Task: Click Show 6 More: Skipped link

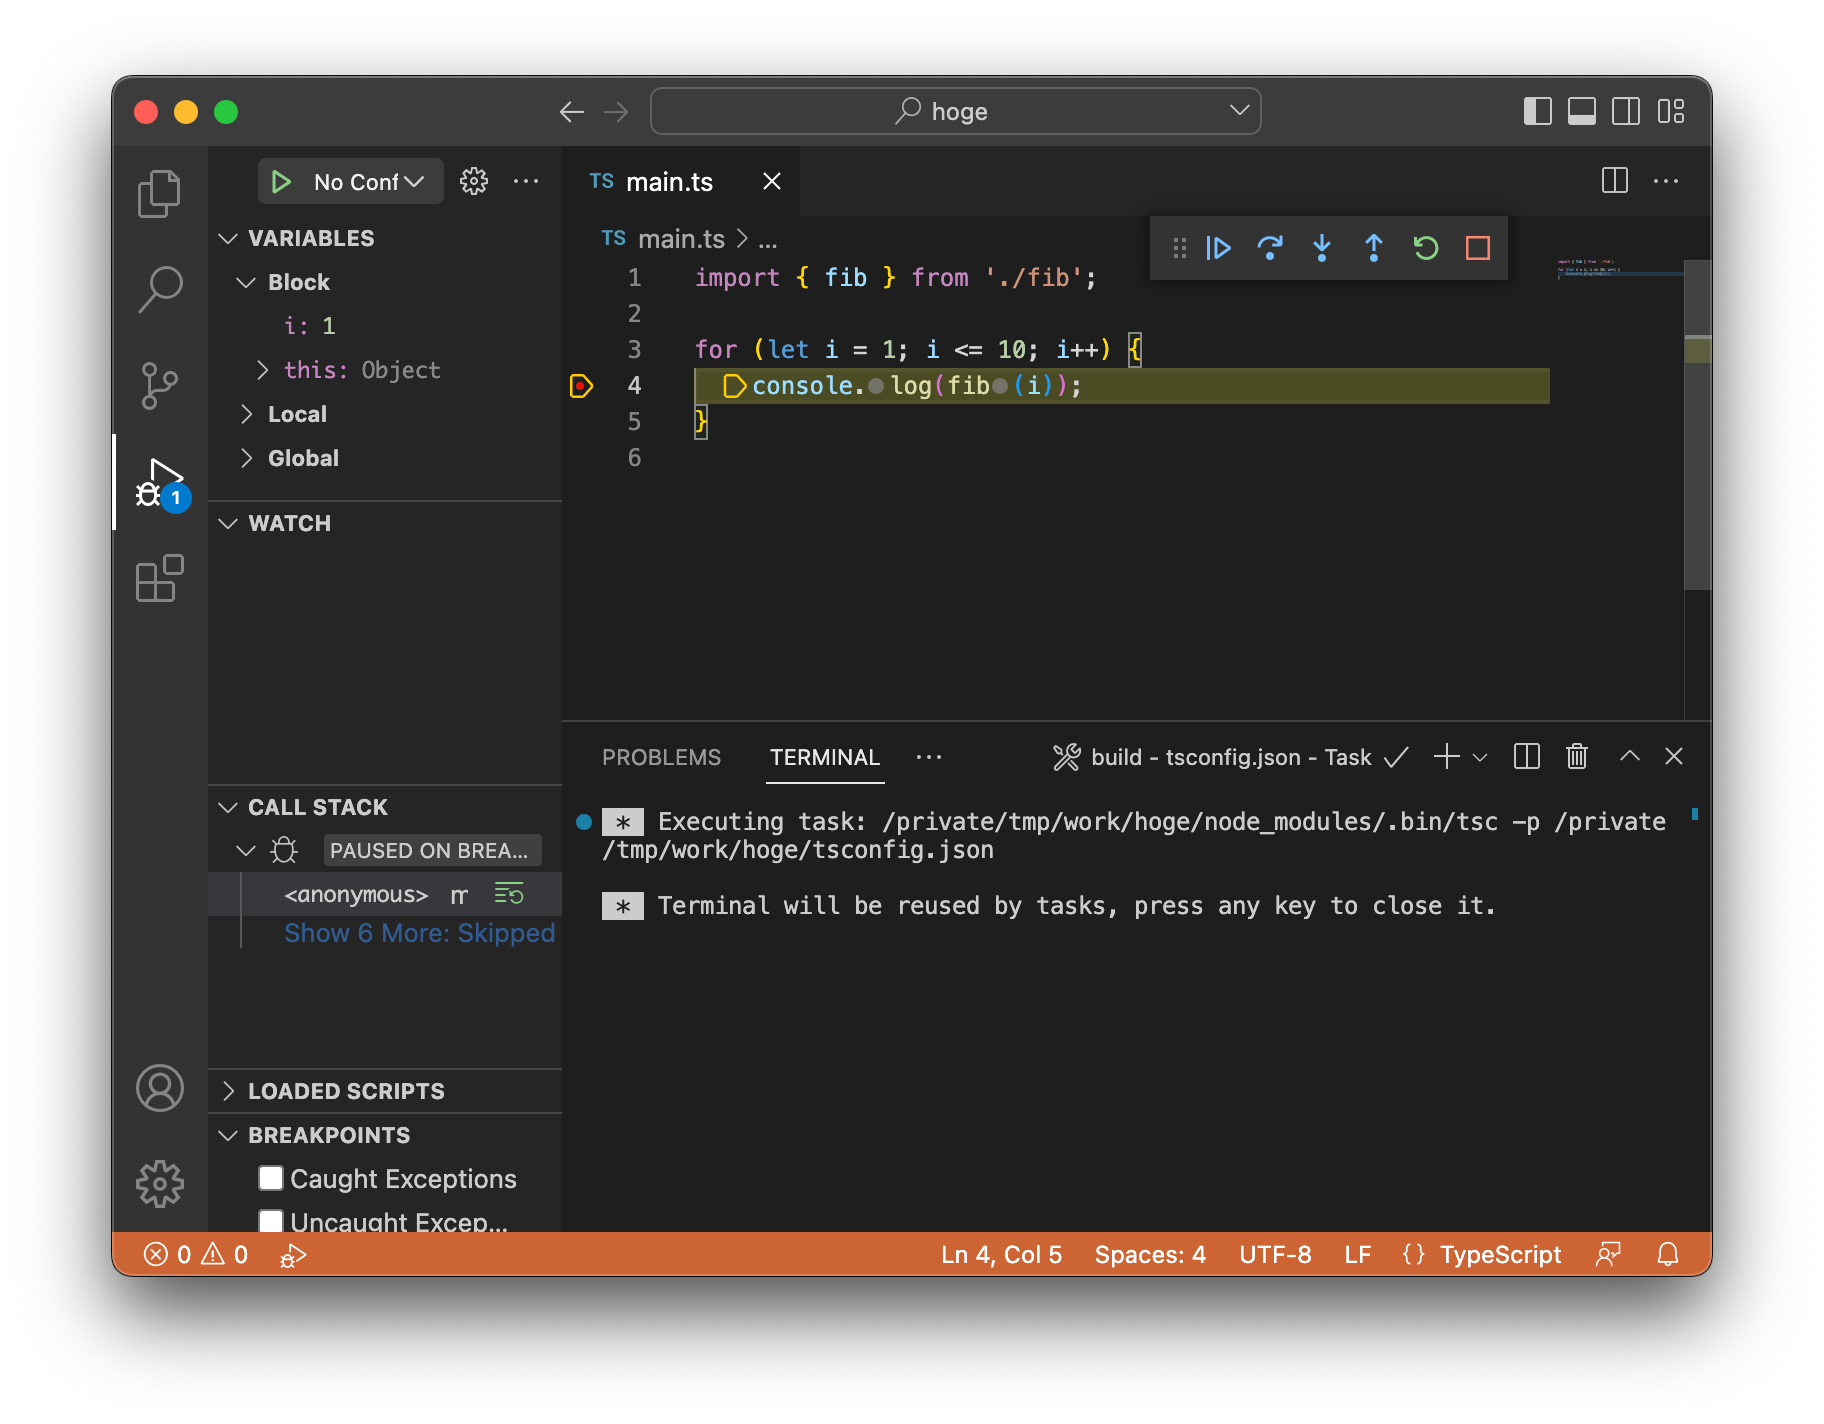Action: pyautogui.click(x=419, y=933)
